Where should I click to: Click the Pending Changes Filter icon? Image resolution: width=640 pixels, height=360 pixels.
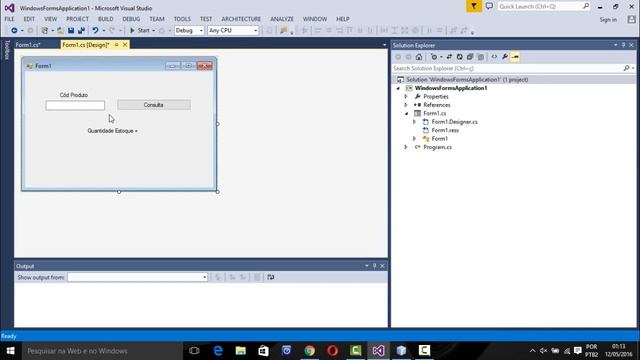(x=434, y=57)
